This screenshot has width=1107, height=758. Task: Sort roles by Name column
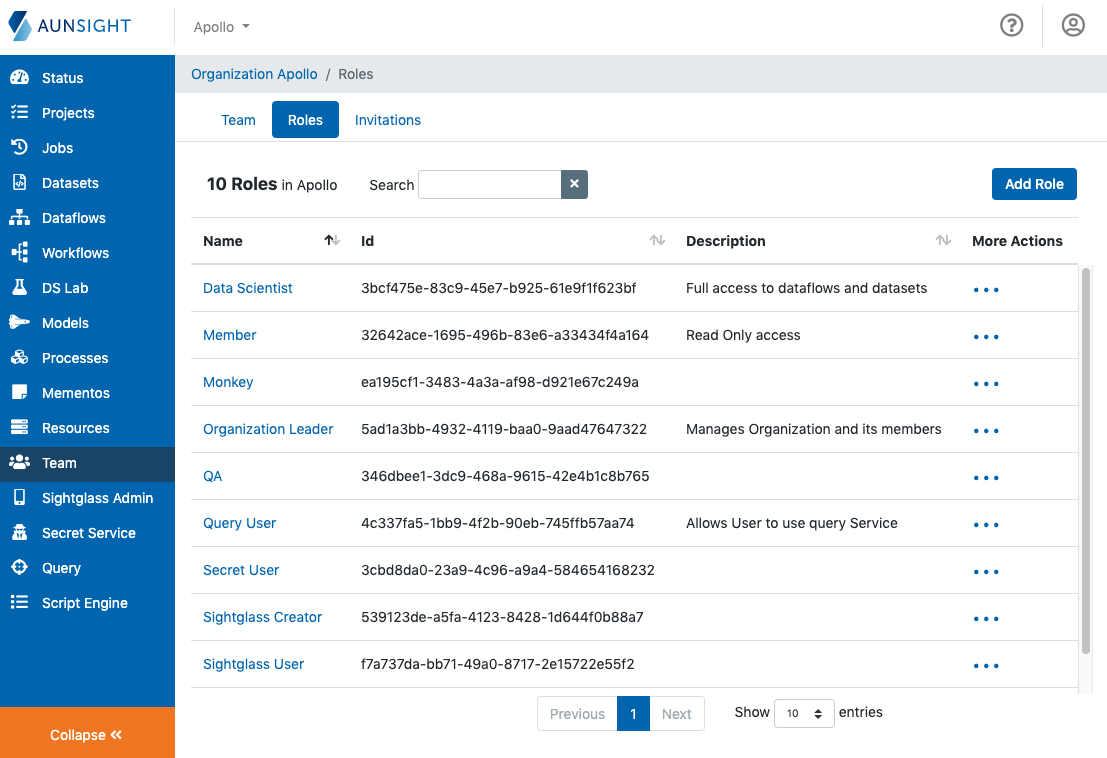click(x=332, y=241)
